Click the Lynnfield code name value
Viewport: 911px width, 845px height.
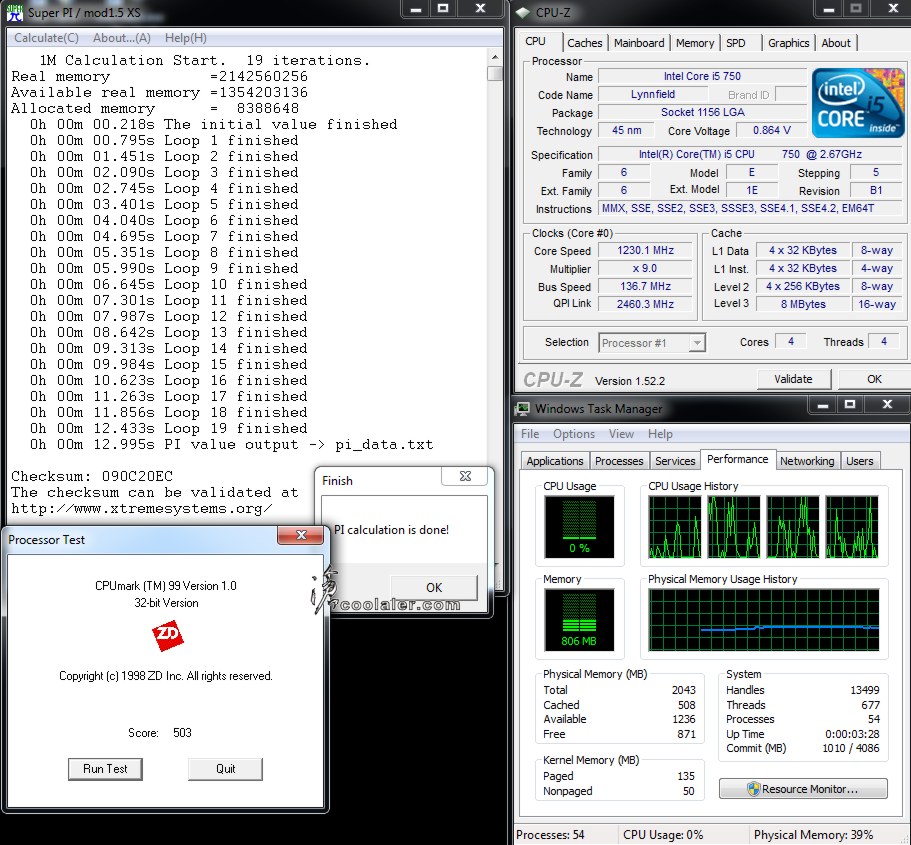click(x=653, y=94)
